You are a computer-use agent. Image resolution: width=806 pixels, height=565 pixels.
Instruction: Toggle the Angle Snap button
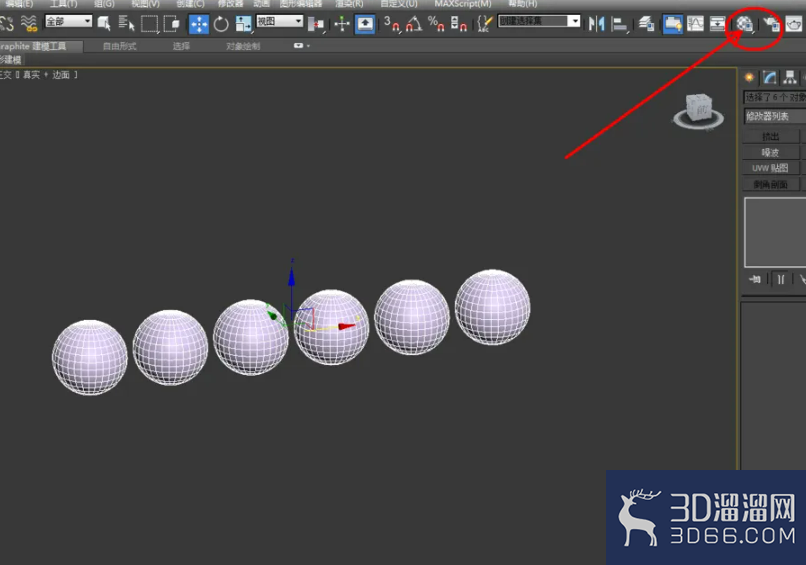(414, 24)
